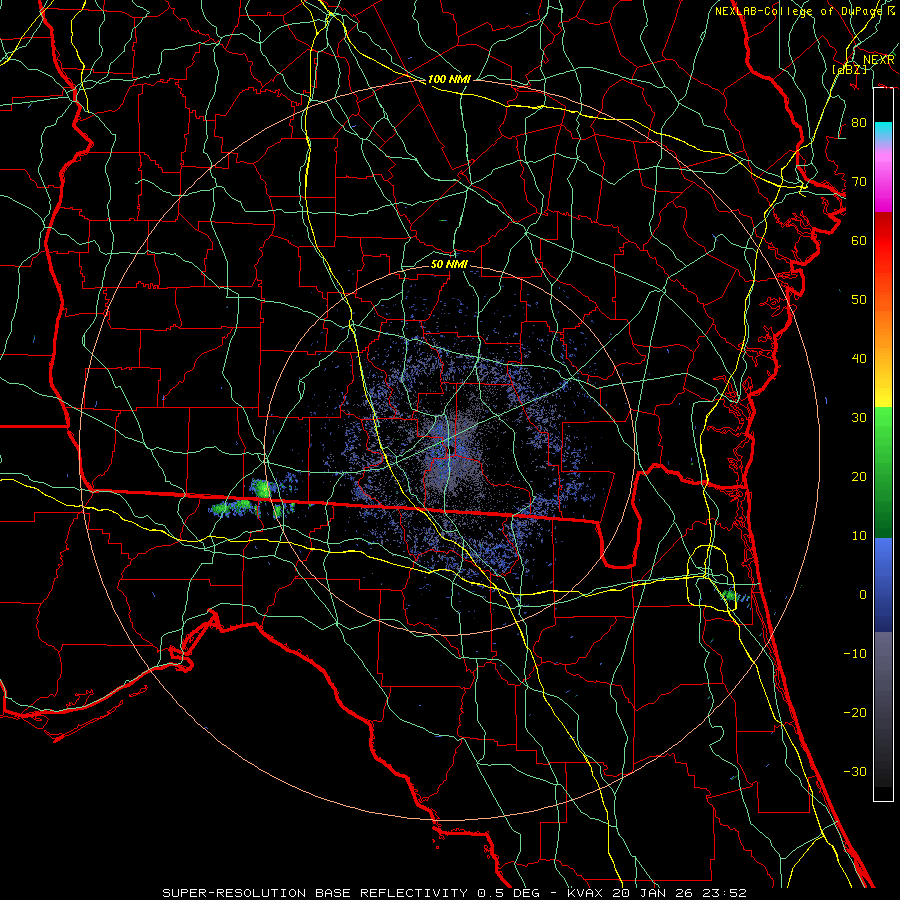Image resolution: width=900 pixels, height=900 pixels.
Task: Click the product title caption at bottom
Action: tap(454, 893)
